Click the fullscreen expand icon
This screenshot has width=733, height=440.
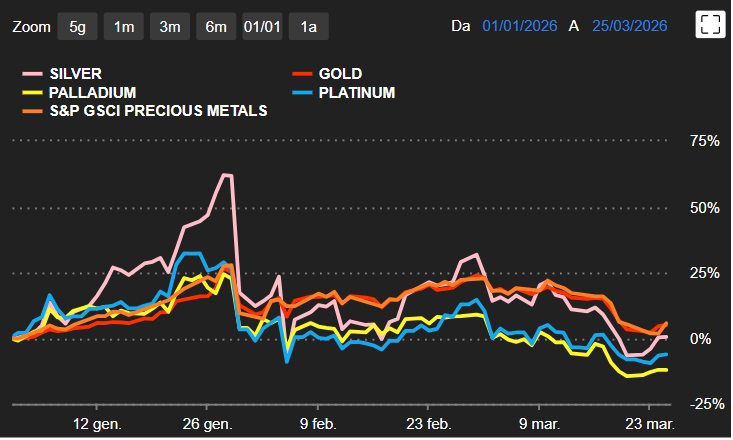click(709, 26)
